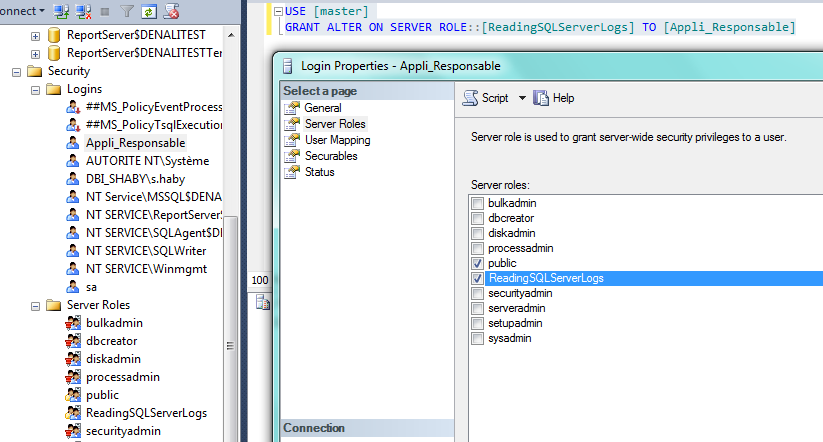Enable the dbcreator server role checkbox

[477, 218]
